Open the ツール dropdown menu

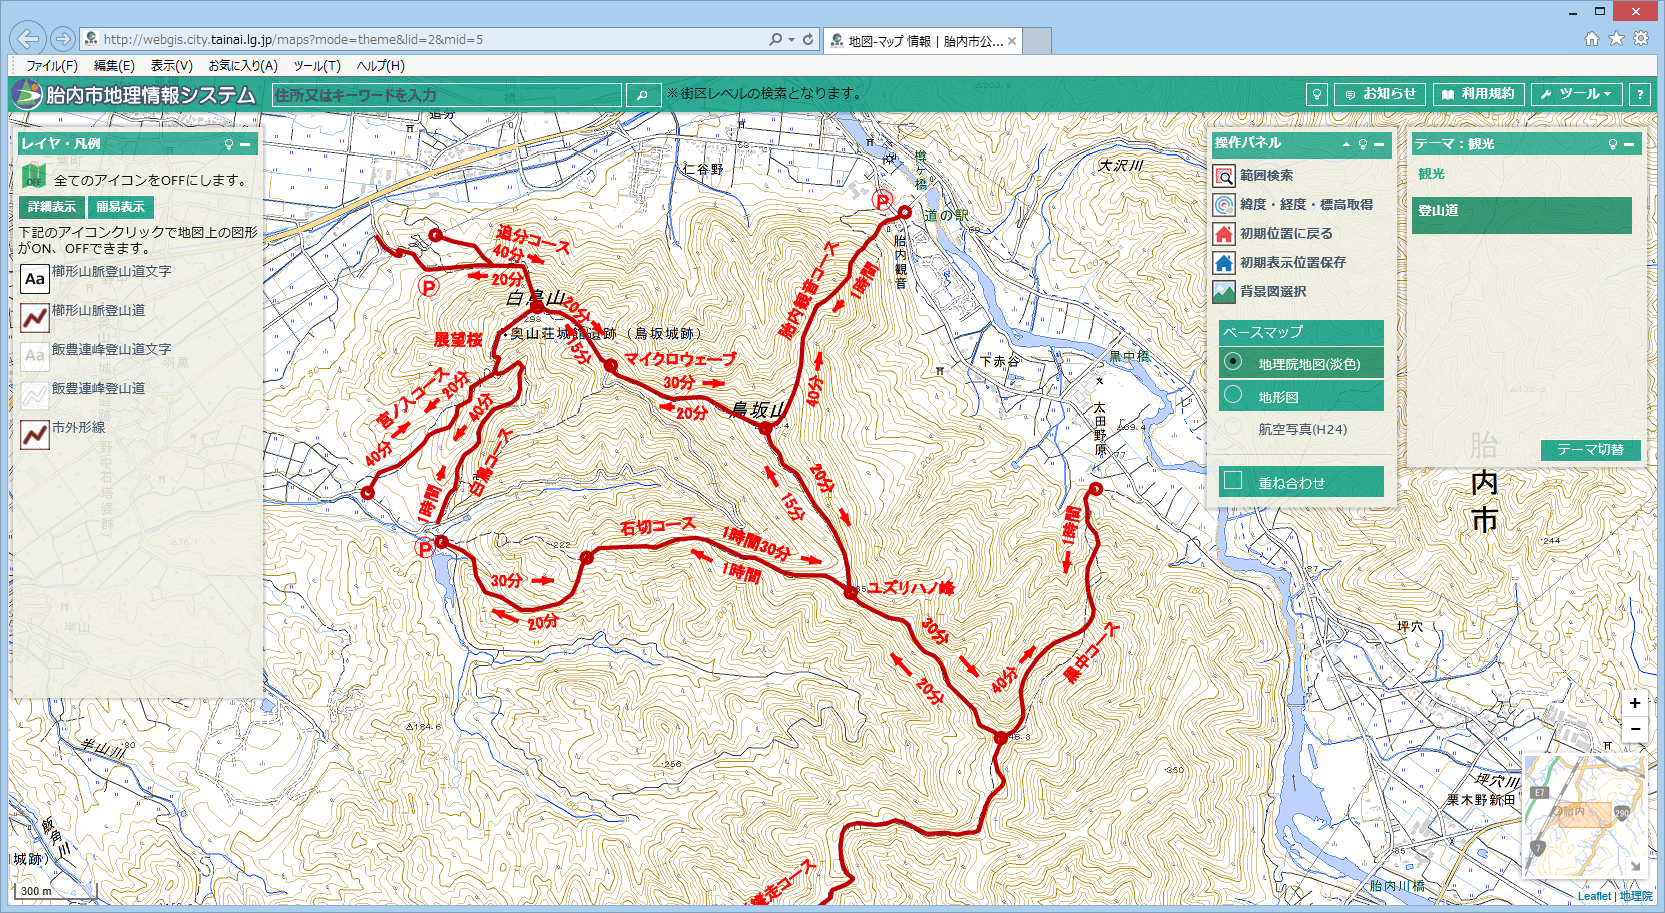pyautogui.click(x=1577, y=94)
